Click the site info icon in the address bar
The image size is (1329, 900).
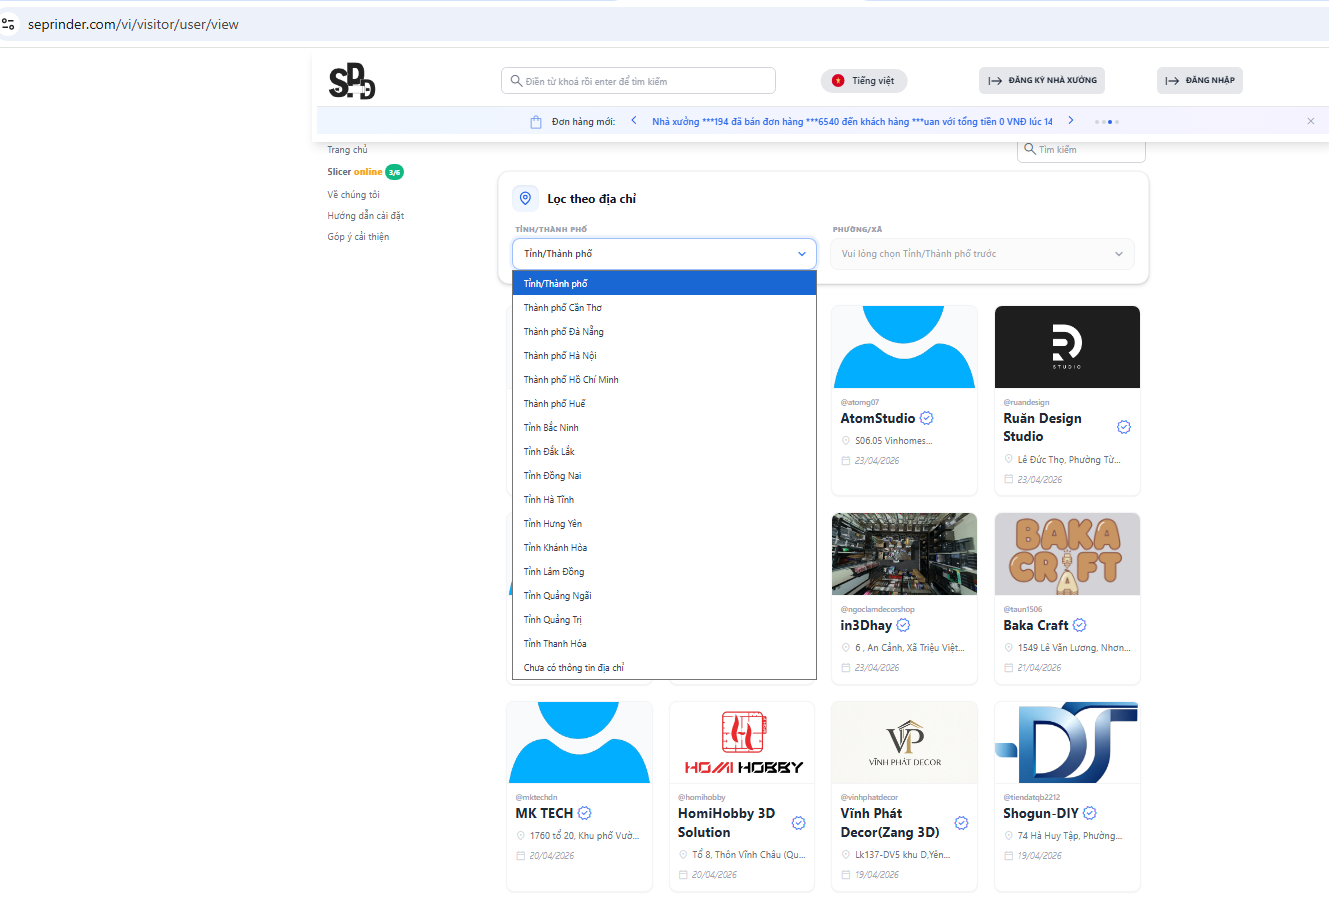tap(9, 24)
